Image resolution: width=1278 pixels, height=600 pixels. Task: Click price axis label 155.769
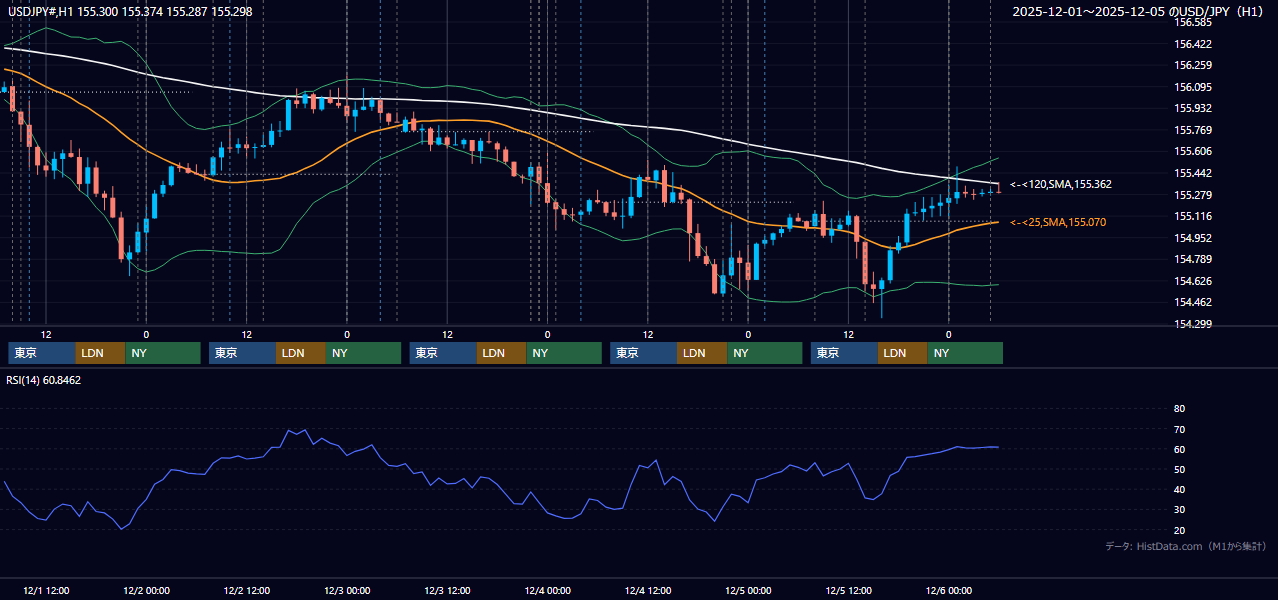click(1193, 130)
